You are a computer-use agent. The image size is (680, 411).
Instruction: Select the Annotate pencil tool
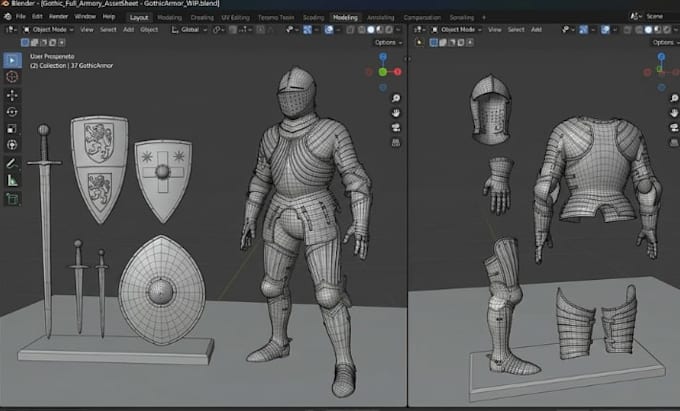point(12,163)
